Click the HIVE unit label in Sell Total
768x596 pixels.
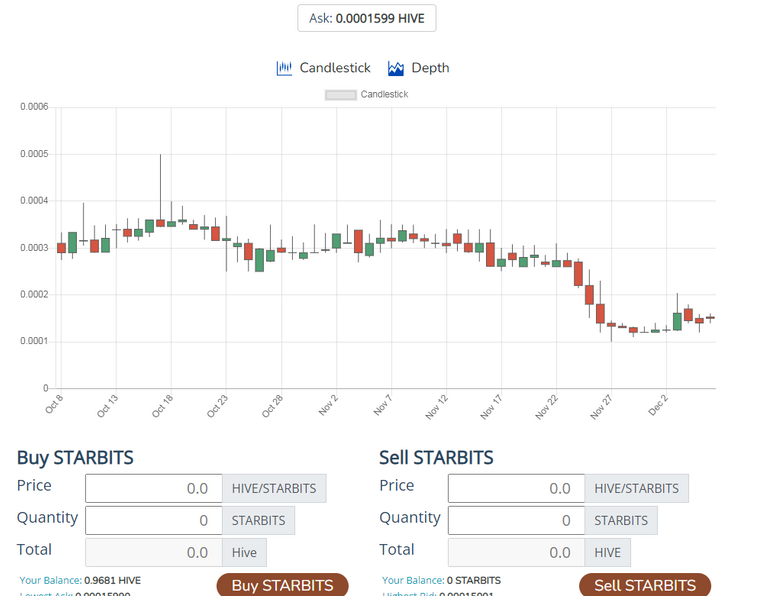point(608,552)
